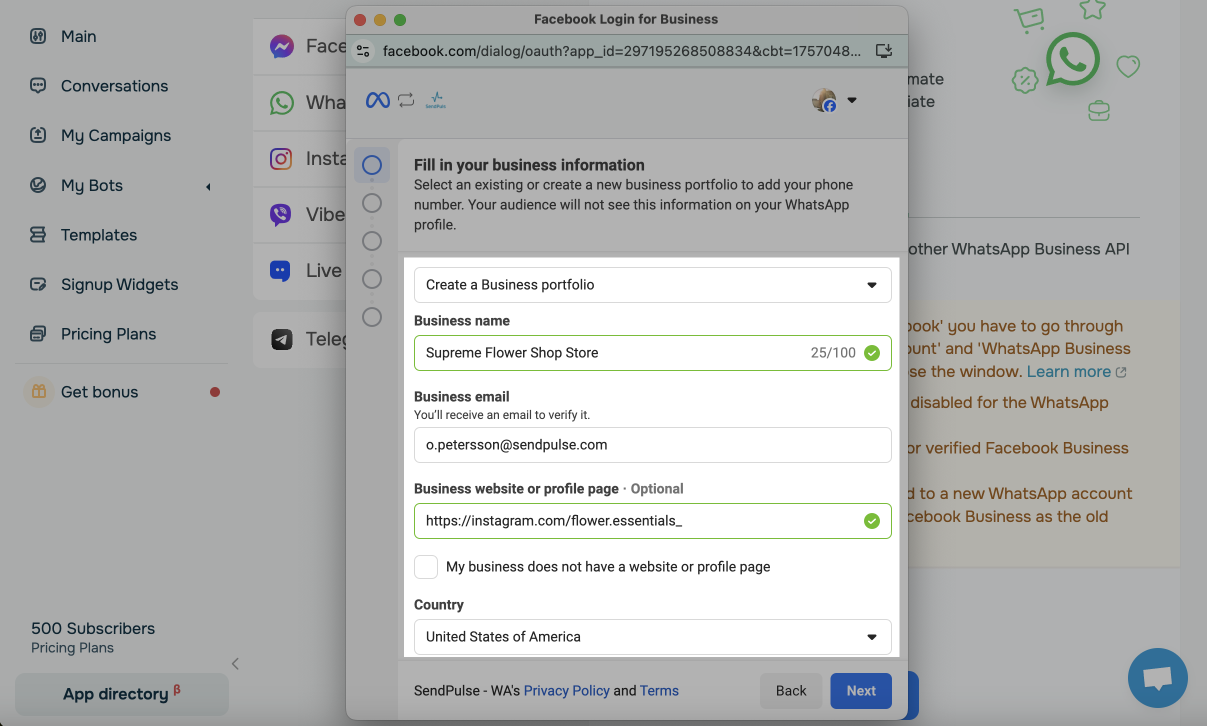
Task: Open the live chat support bubble
Action: [1157, 679]
